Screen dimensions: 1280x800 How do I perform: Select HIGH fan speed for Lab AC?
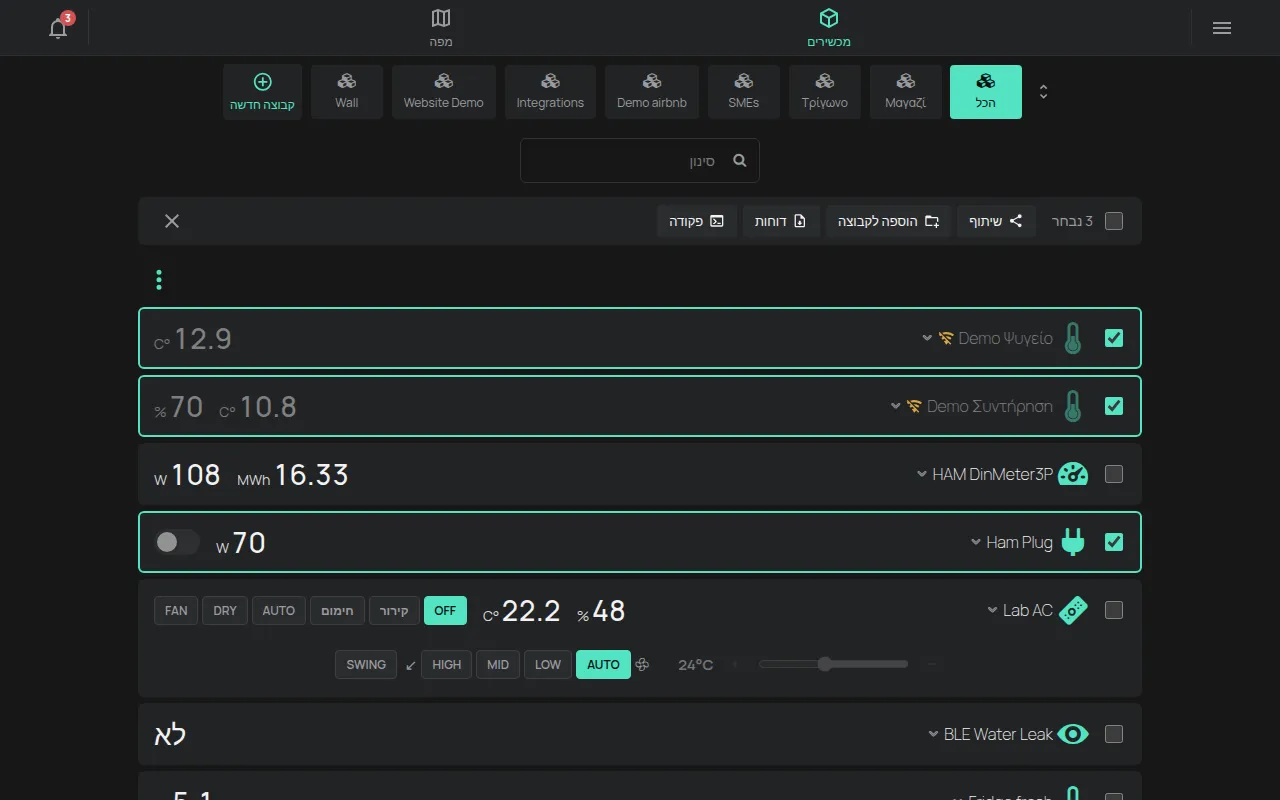tap(447, 665)
